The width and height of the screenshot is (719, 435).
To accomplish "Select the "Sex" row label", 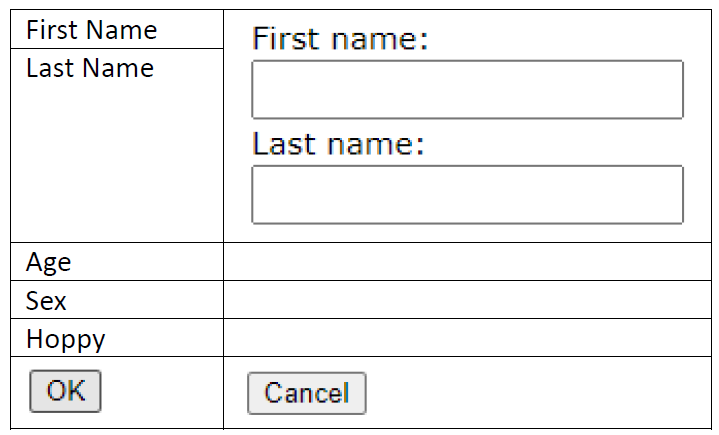I will click(x=46, y=300).
